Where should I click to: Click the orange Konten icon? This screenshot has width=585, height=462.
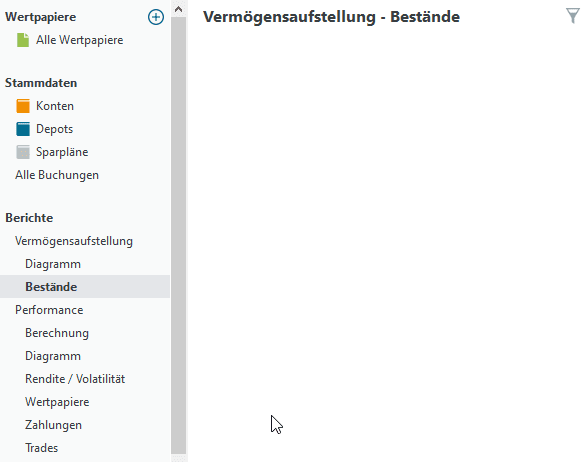(x=23, y=106)
